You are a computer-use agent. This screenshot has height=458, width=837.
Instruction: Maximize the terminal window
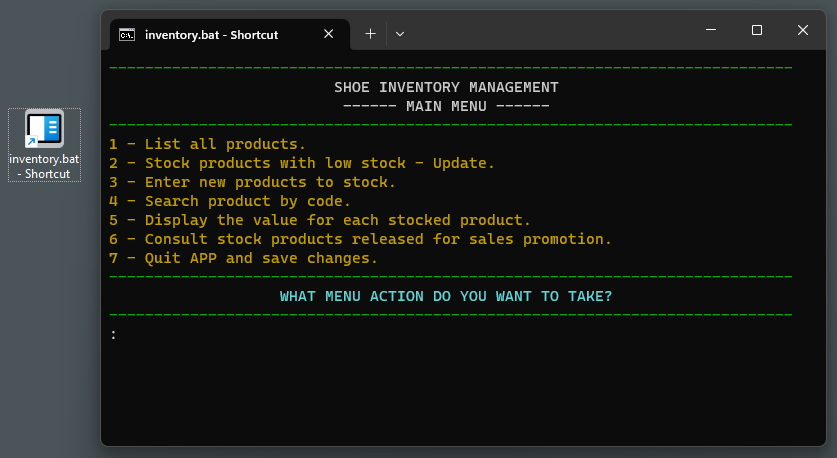coord(757,30)
